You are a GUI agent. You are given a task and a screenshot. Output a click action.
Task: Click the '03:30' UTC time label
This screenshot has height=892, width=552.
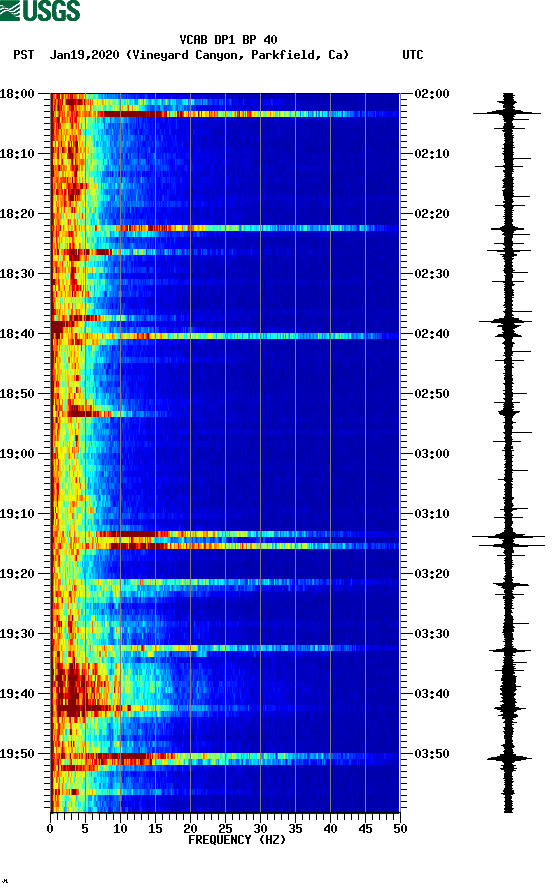[432, 634]
